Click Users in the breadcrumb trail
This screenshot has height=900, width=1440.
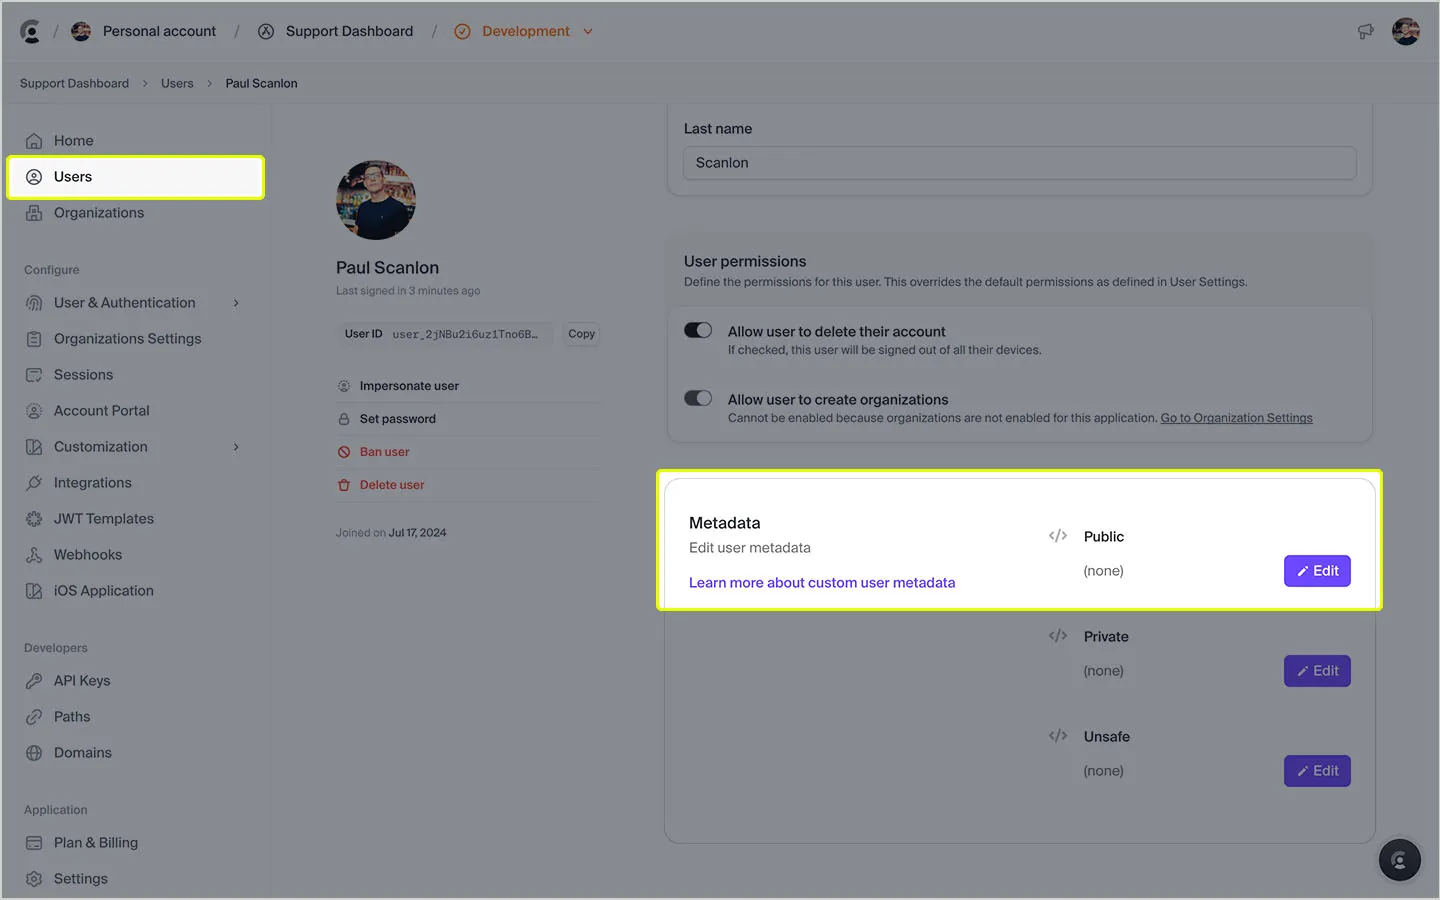[x=177, y=84]
